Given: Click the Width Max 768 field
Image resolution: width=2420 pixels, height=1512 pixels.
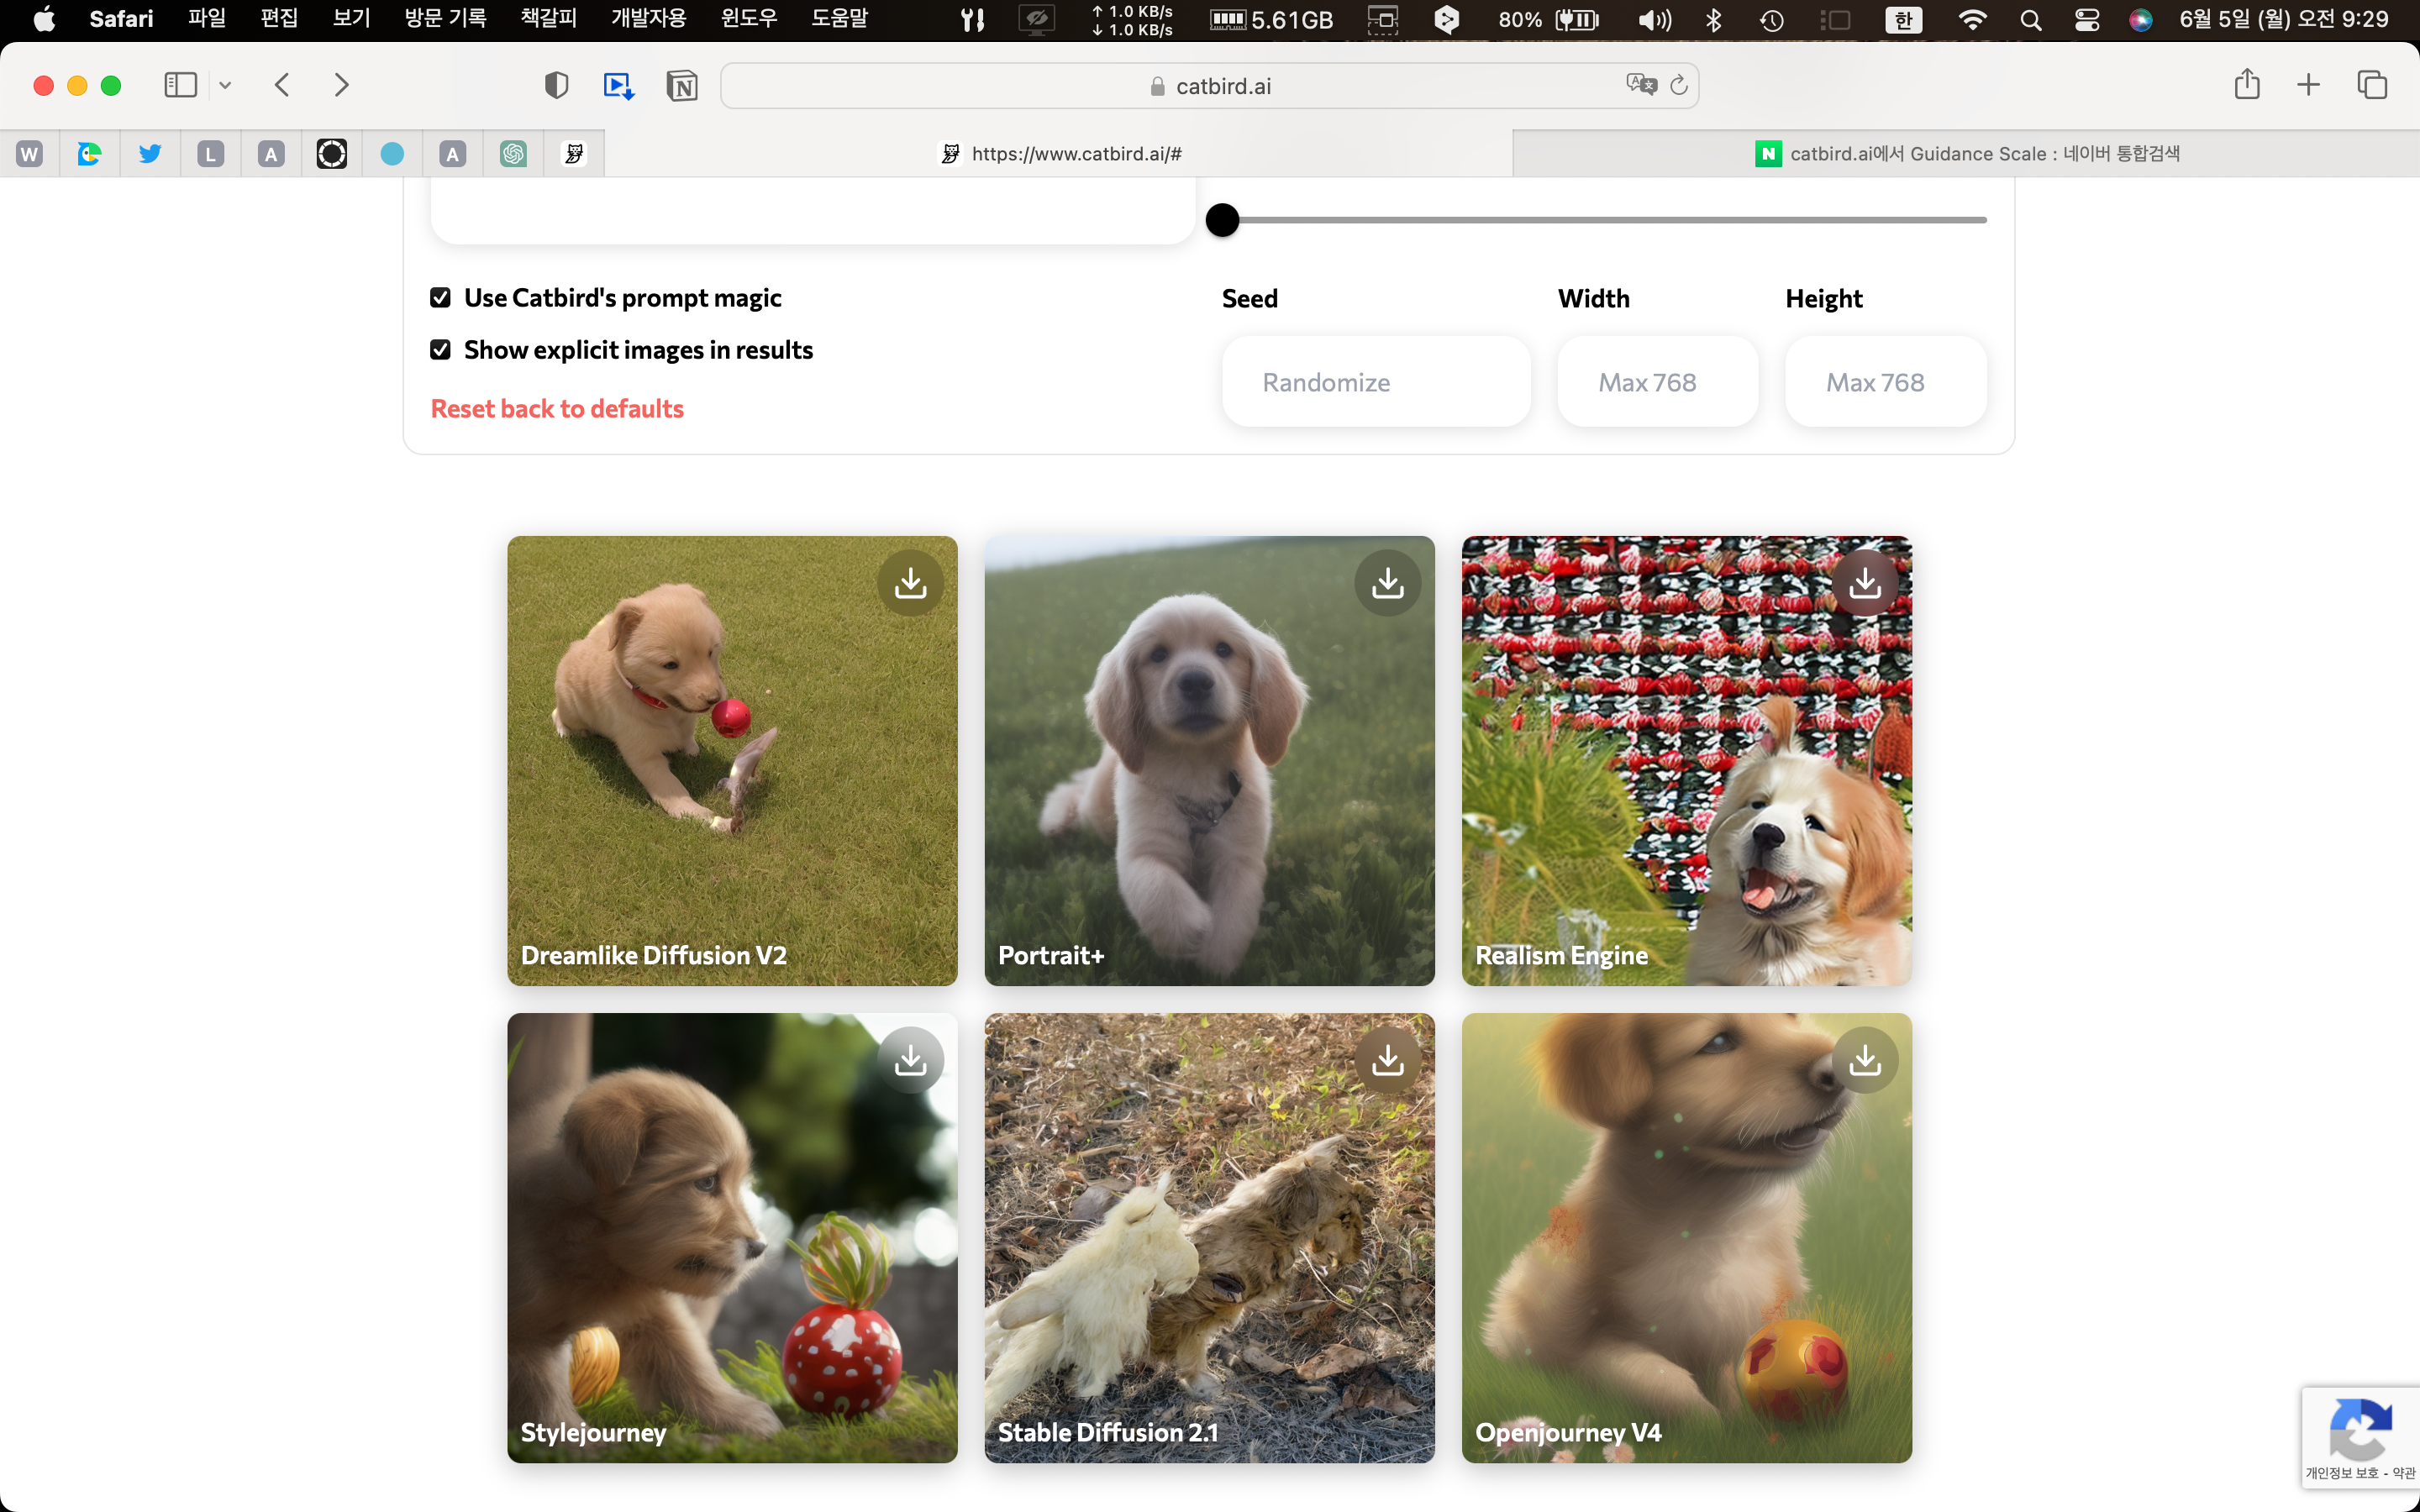Looking at the screenshot, I should [1657, 382].
